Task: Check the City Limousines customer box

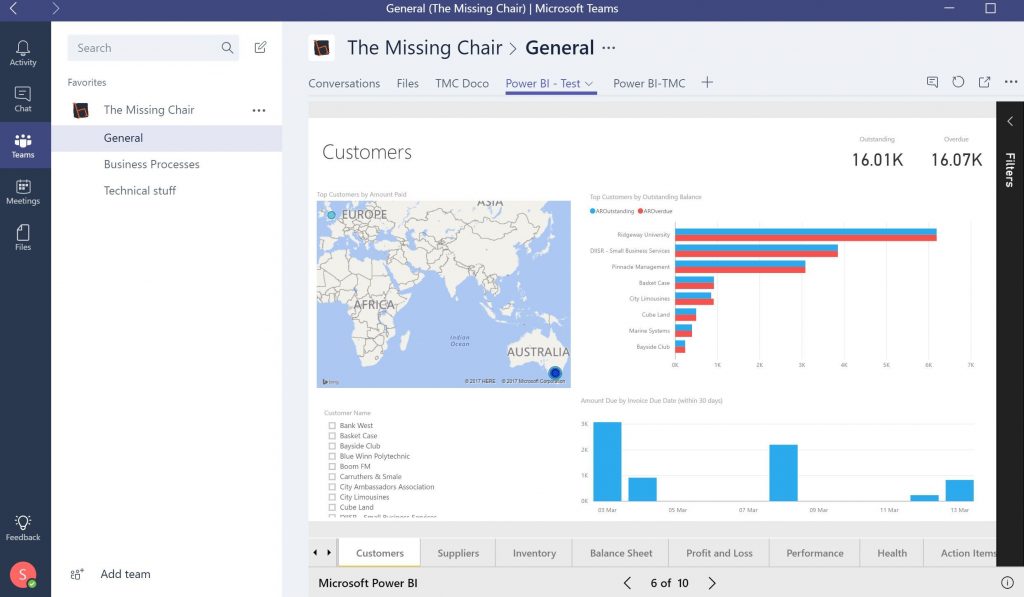Action: 332,497
